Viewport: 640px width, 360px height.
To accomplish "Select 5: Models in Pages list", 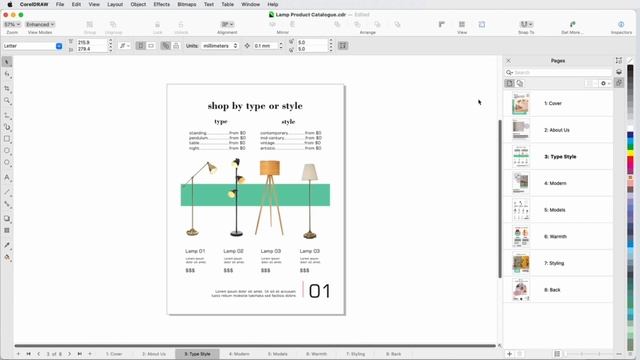I will 558,210.
